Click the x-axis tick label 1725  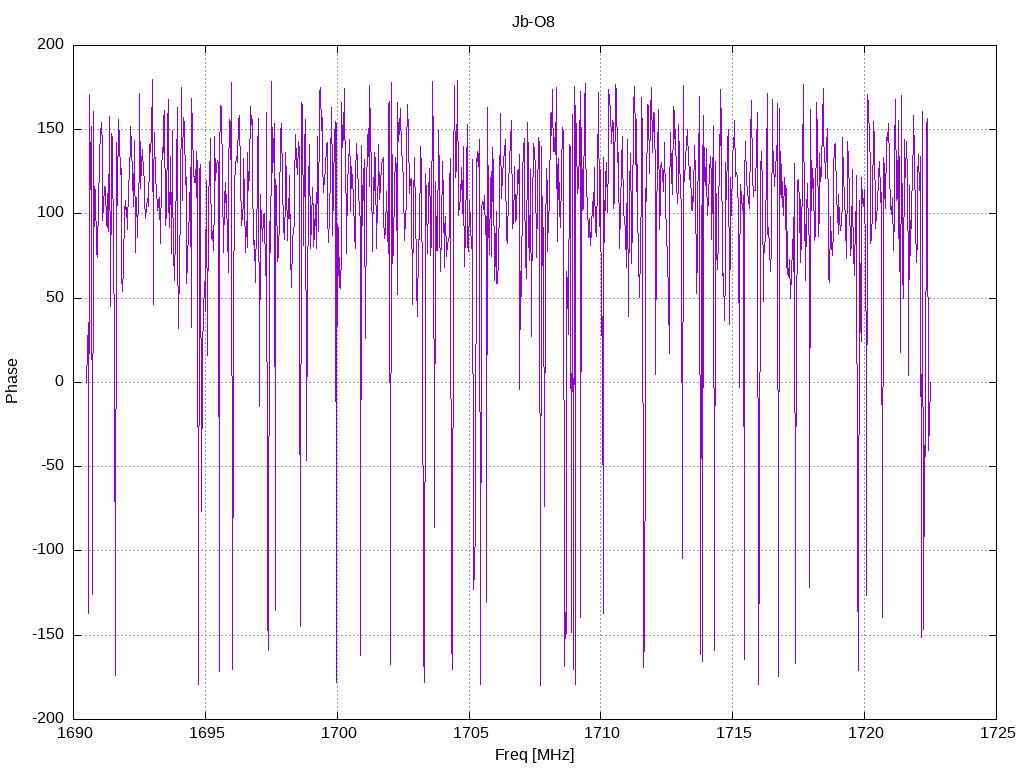pos(998,733)
